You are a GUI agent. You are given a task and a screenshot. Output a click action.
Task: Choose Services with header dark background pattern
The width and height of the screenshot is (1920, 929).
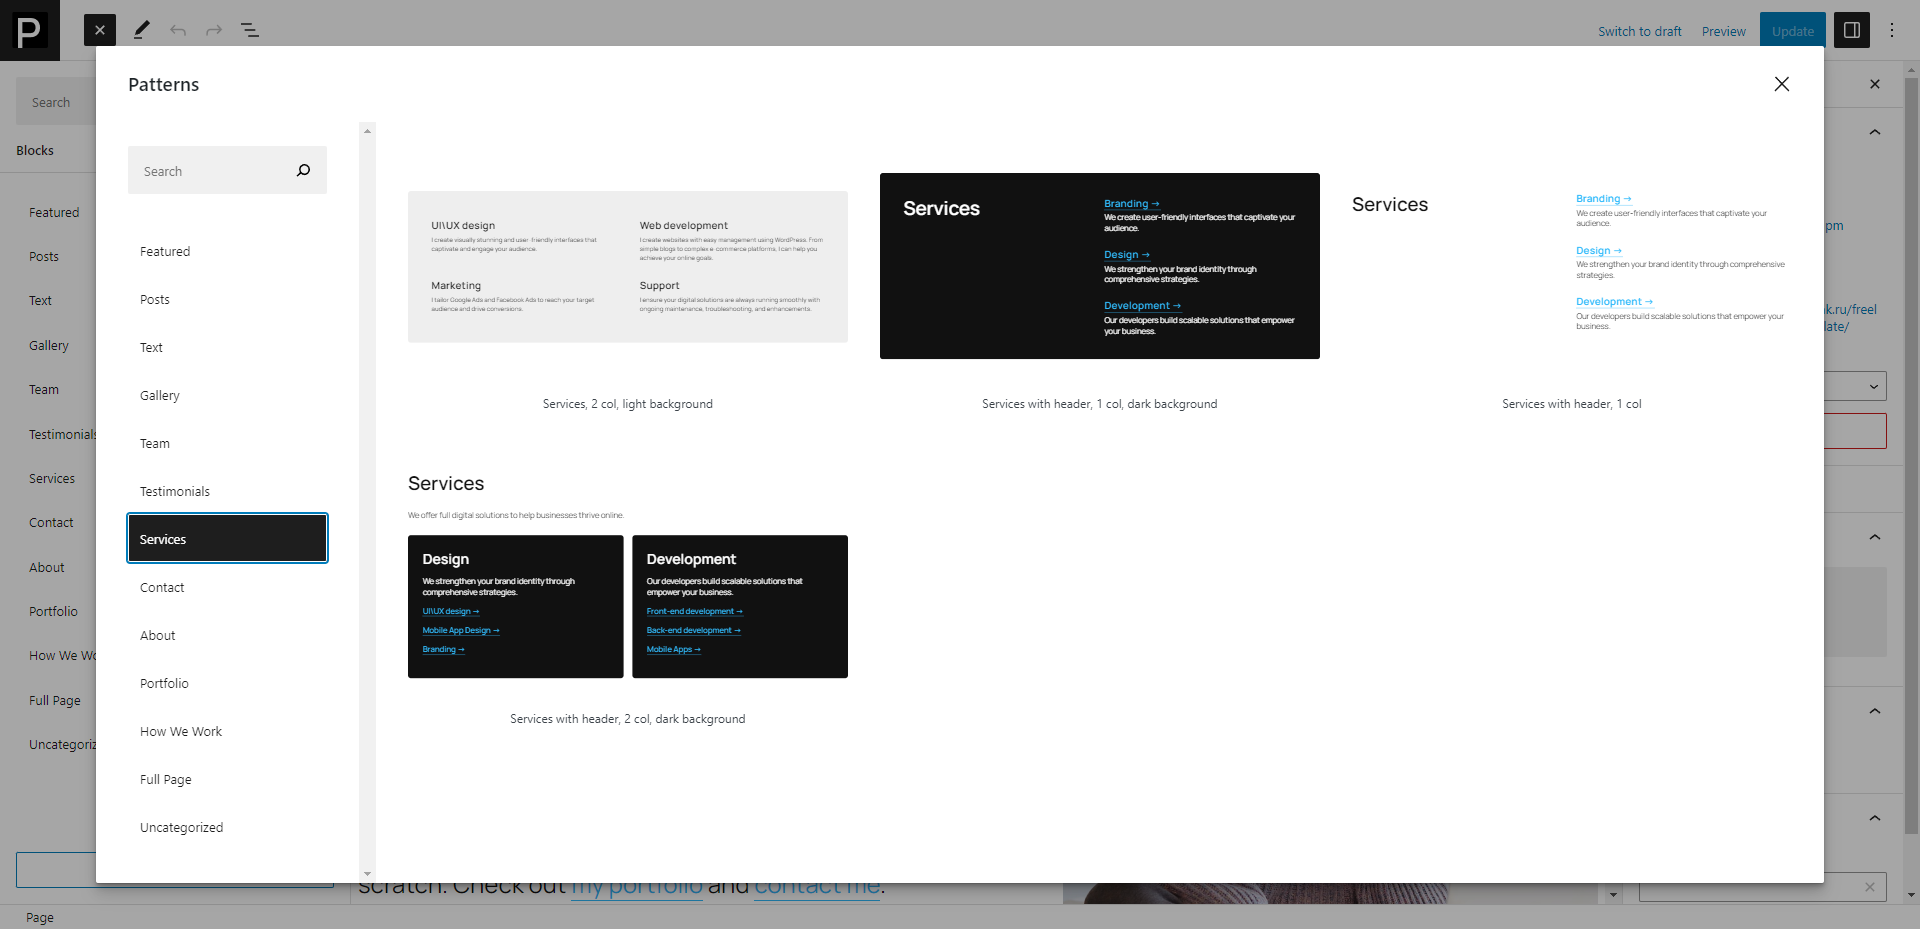(x=1099, y=266)
